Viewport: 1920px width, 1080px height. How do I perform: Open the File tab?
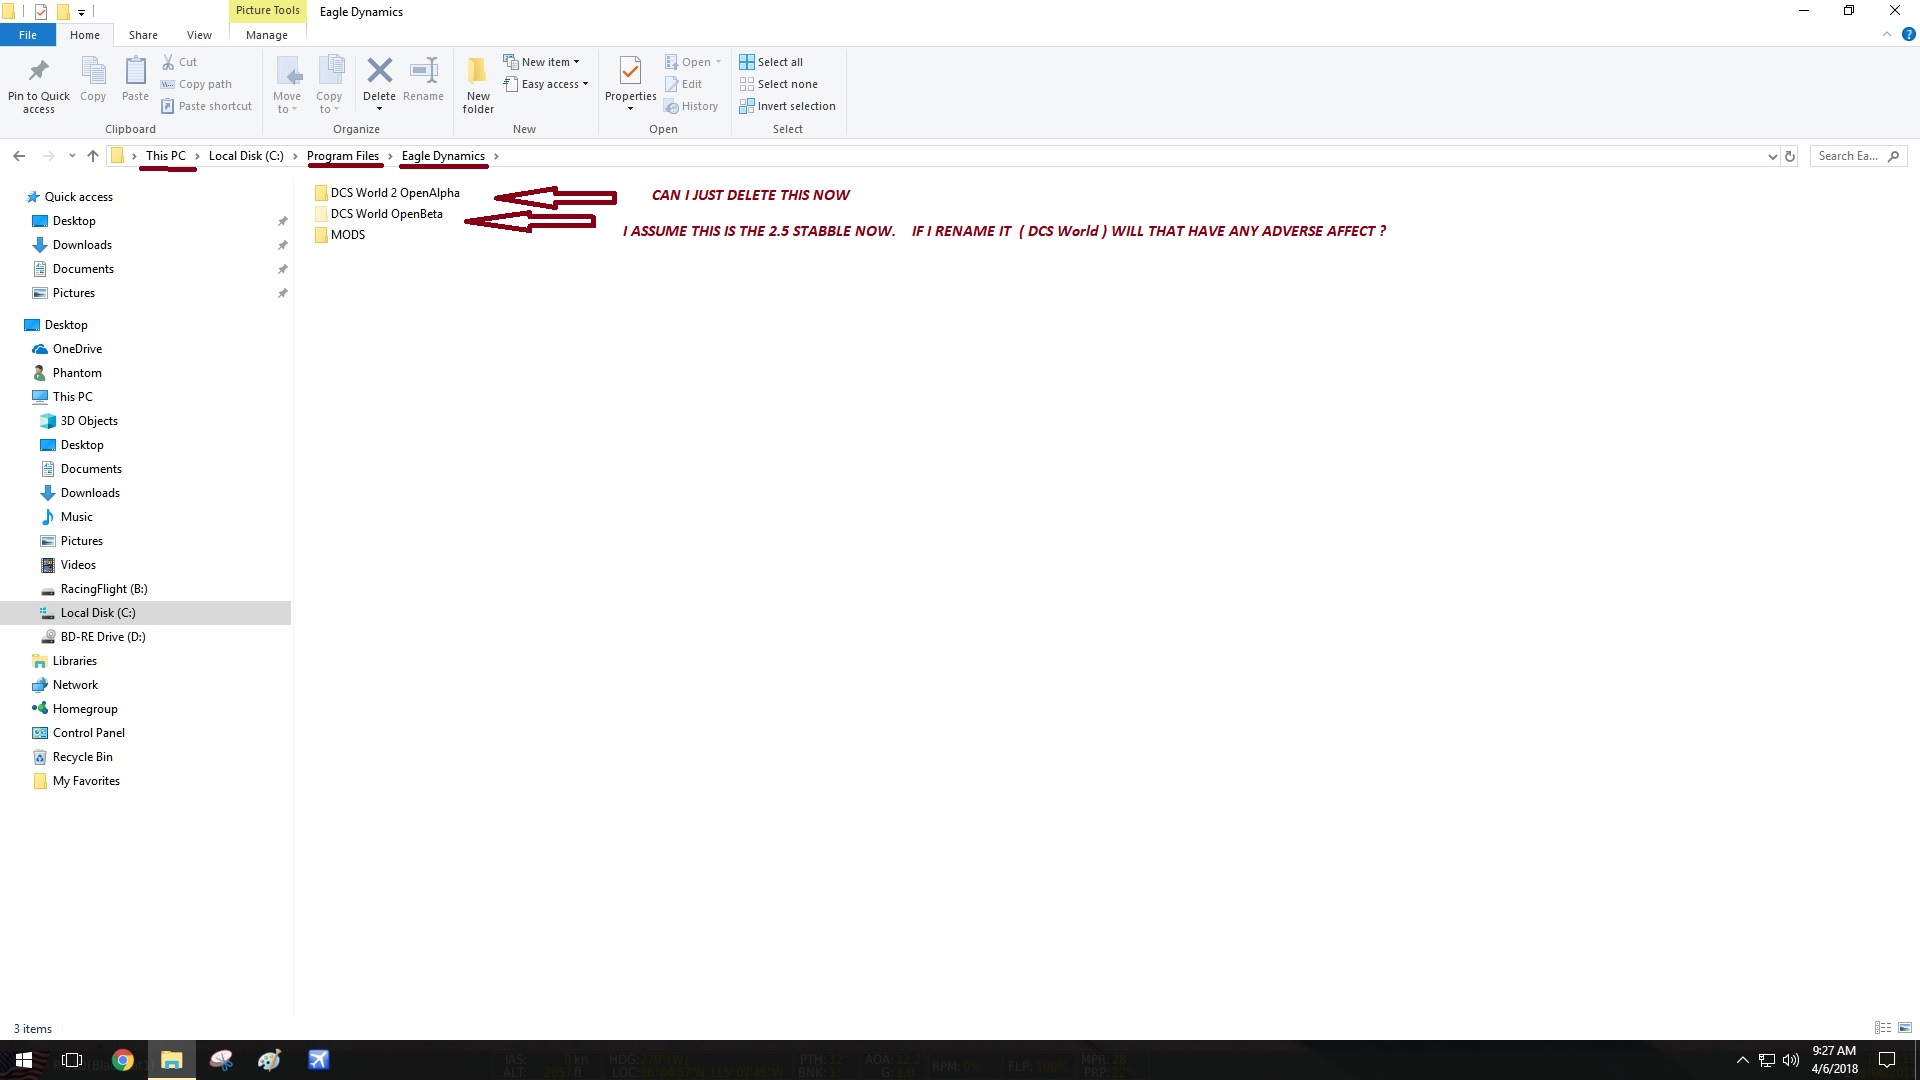tap(28, 35)
